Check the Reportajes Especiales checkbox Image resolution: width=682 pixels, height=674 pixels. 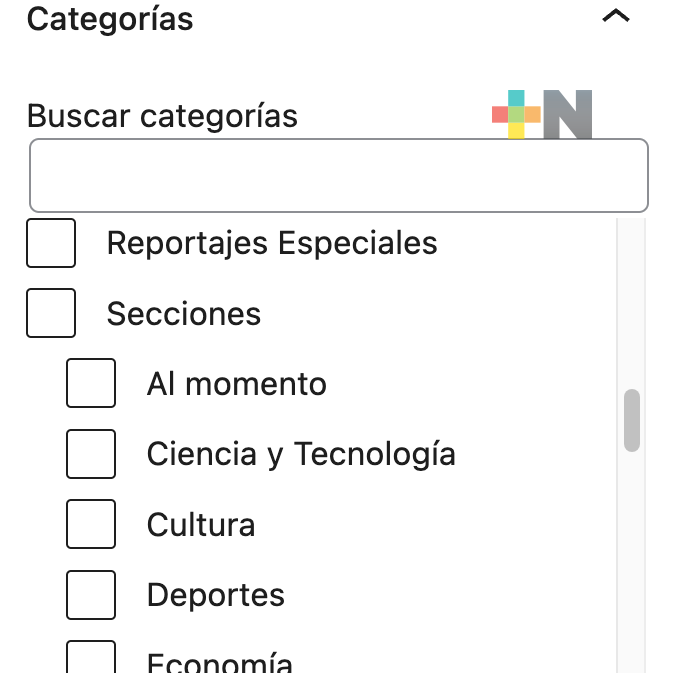[x=51, y=243]
